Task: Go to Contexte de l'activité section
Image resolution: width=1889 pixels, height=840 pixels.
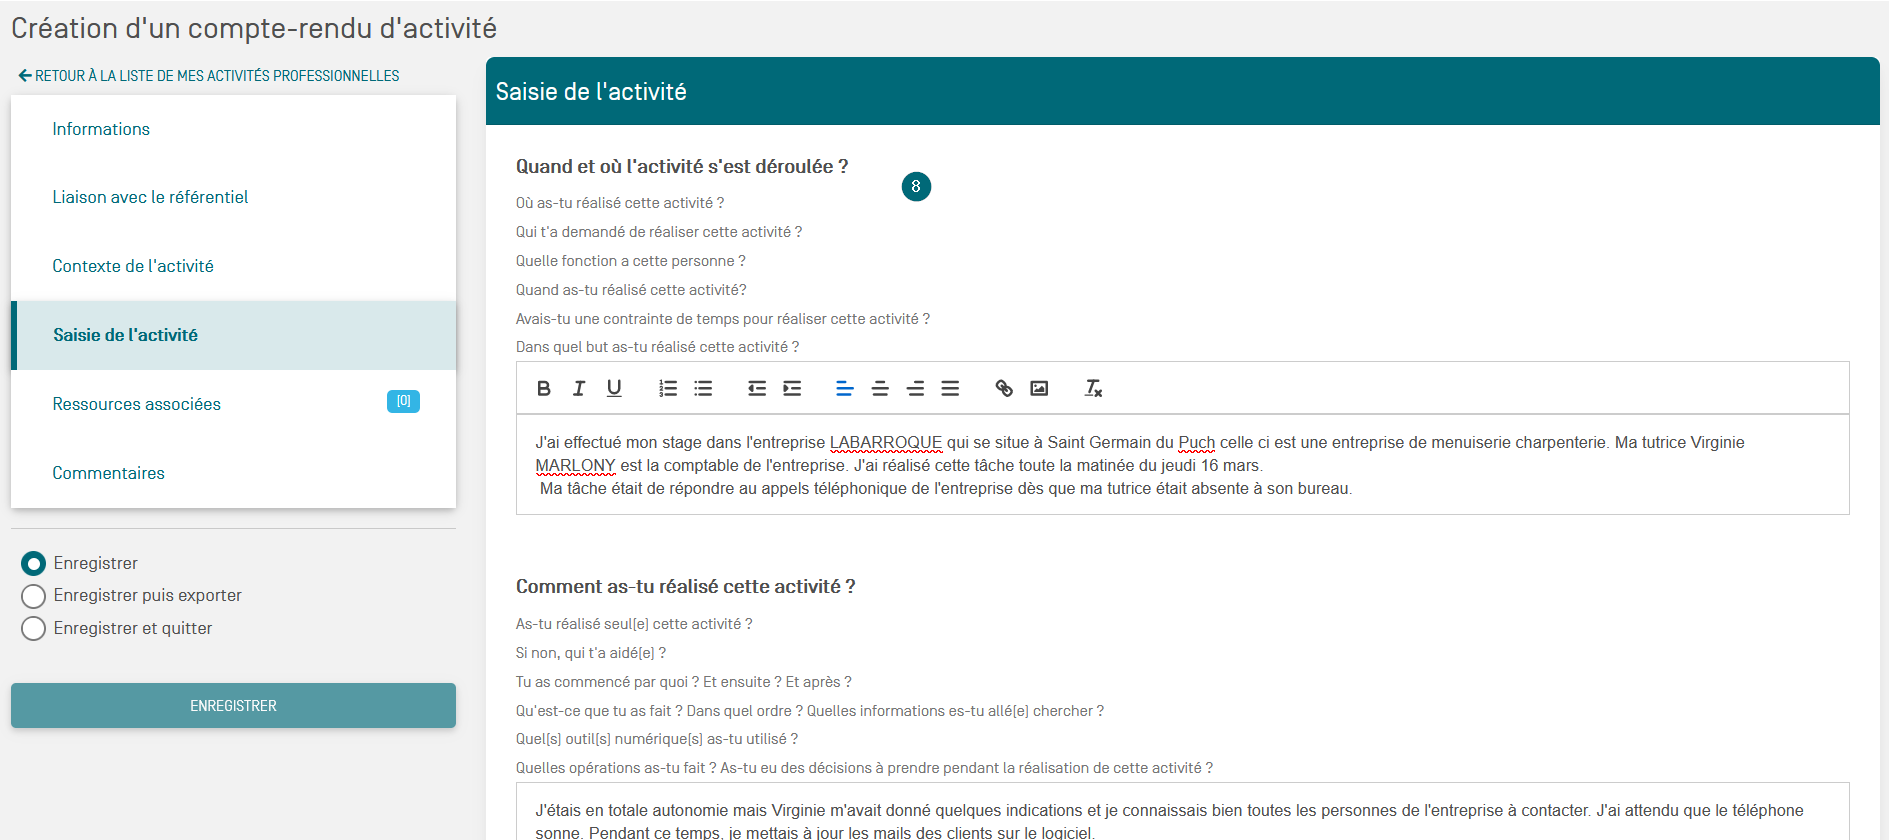Action: (133, 266)
